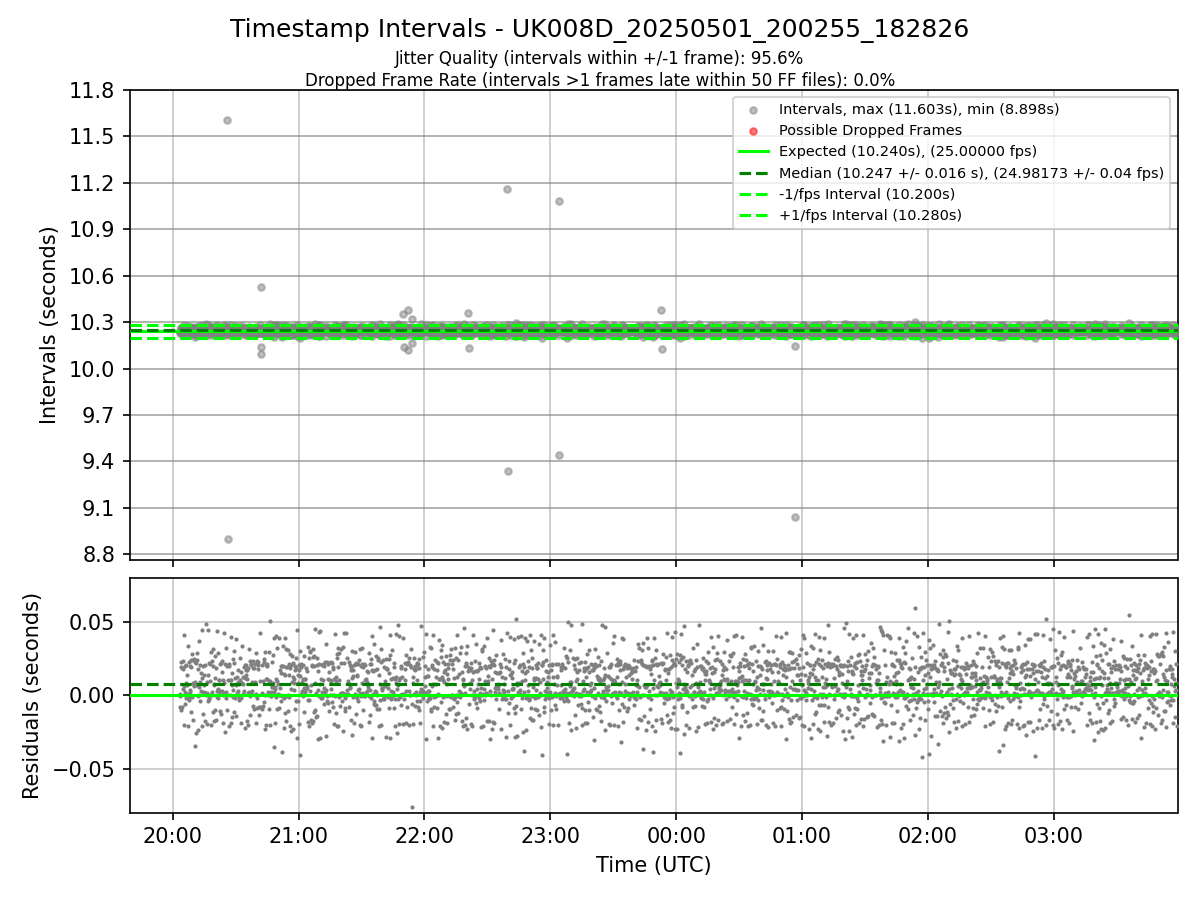
Task: Click the '02:00' x-axis tick label
Action: (x=927, y=835)
